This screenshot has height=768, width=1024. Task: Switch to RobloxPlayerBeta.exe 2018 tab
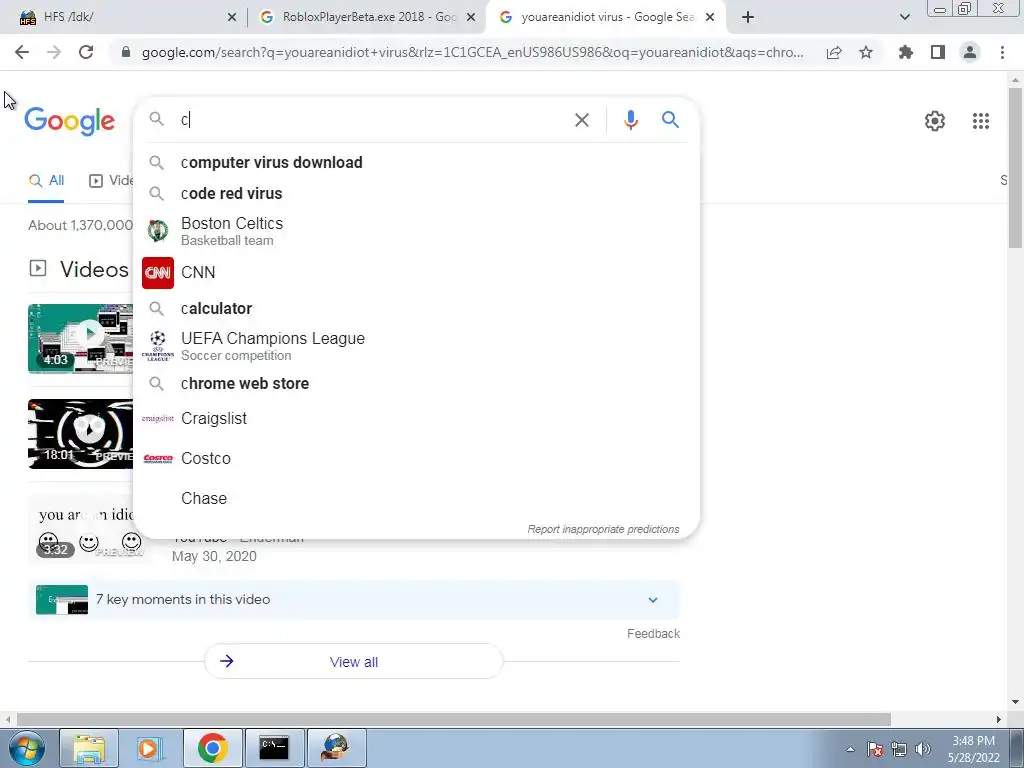coord(368,18)
